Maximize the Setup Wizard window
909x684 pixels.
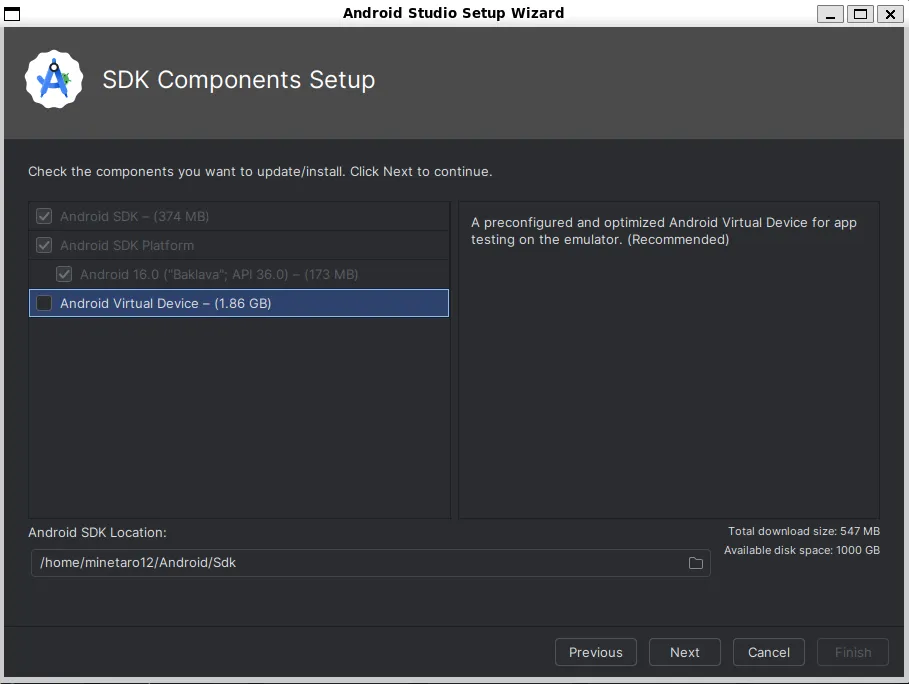click(860, 14)
